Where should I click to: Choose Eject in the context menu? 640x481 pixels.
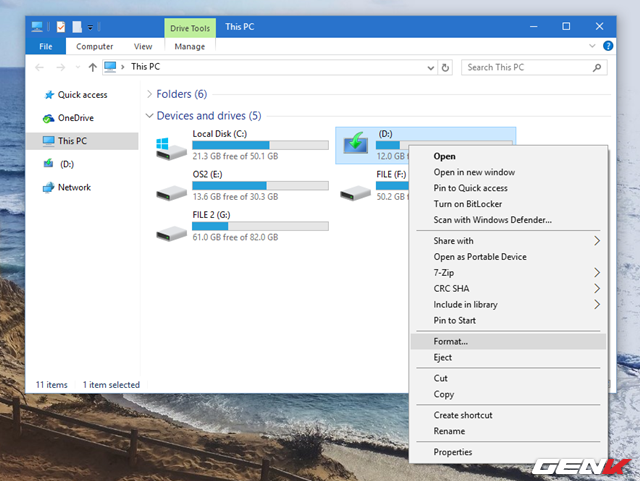tap(508, 357)
